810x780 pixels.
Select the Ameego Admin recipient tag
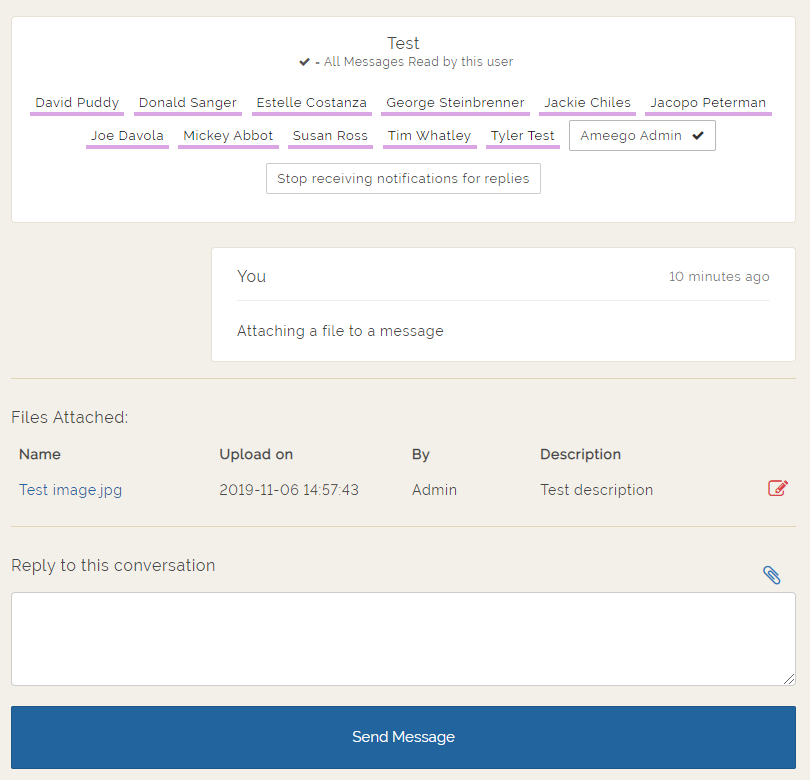(x=631, y=136)
